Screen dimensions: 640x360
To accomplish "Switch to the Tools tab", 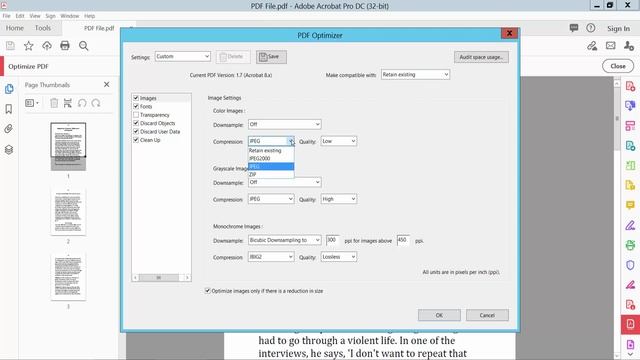I will pos(43,28).
